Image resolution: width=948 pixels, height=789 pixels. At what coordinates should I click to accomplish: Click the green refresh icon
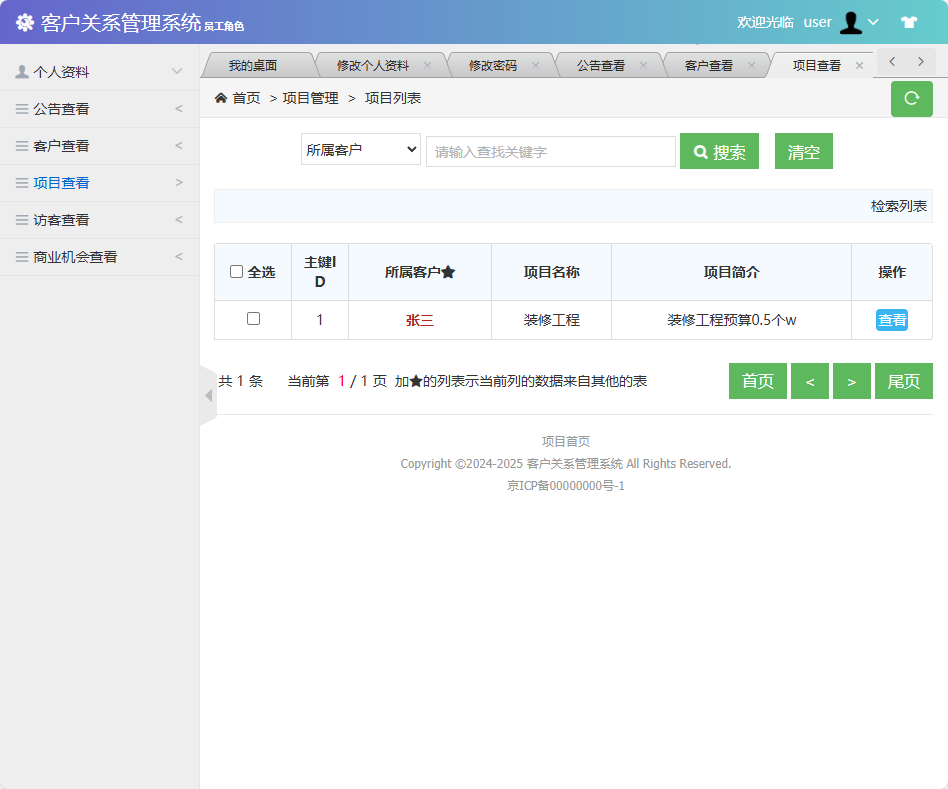point(911,99)
